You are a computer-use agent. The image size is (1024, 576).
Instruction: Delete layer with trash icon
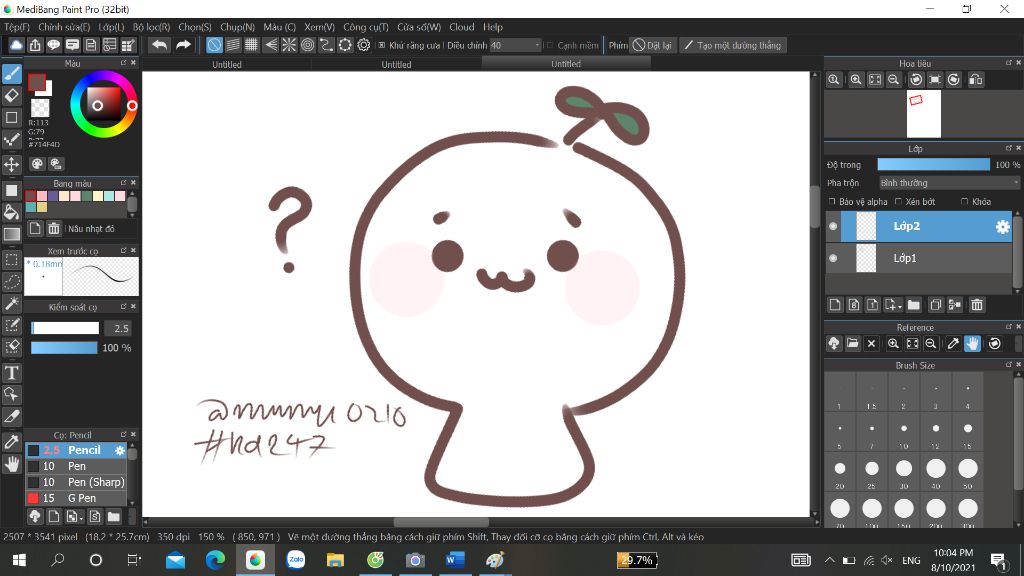coord(976,305)
